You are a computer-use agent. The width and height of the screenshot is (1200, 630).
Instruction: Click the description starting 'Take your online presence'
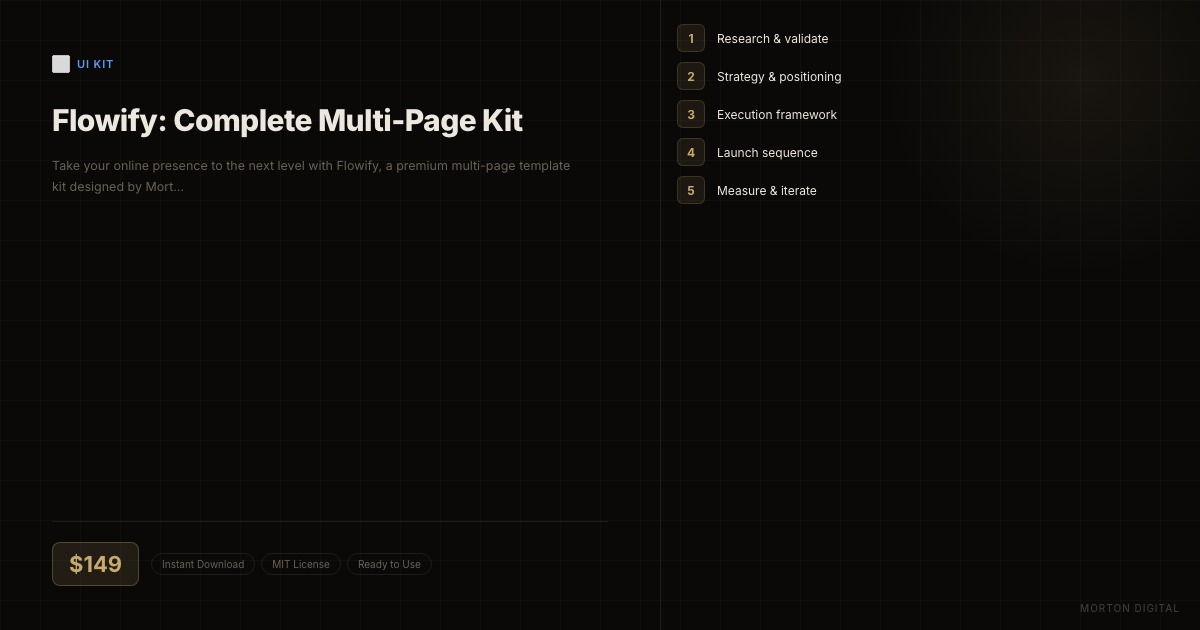[311, 176]
